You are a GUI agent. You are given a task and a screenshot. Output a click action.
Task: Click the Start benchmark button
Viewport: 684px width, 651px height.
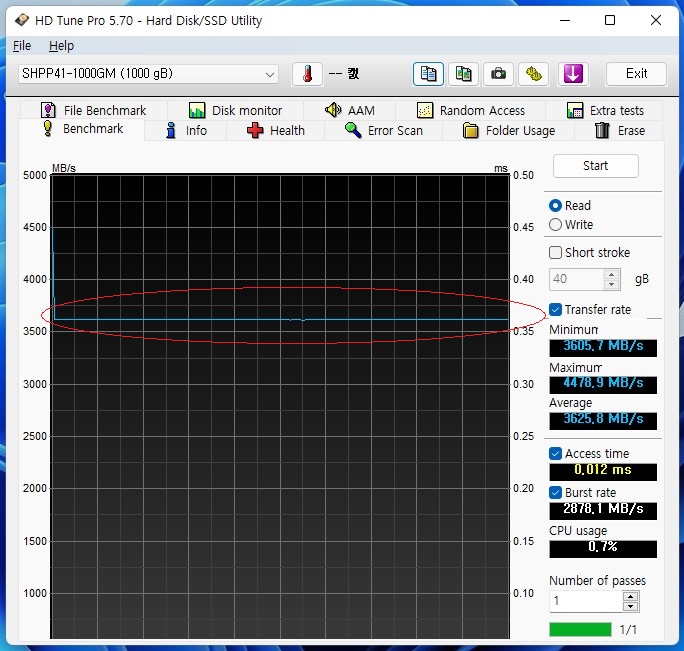595,166
